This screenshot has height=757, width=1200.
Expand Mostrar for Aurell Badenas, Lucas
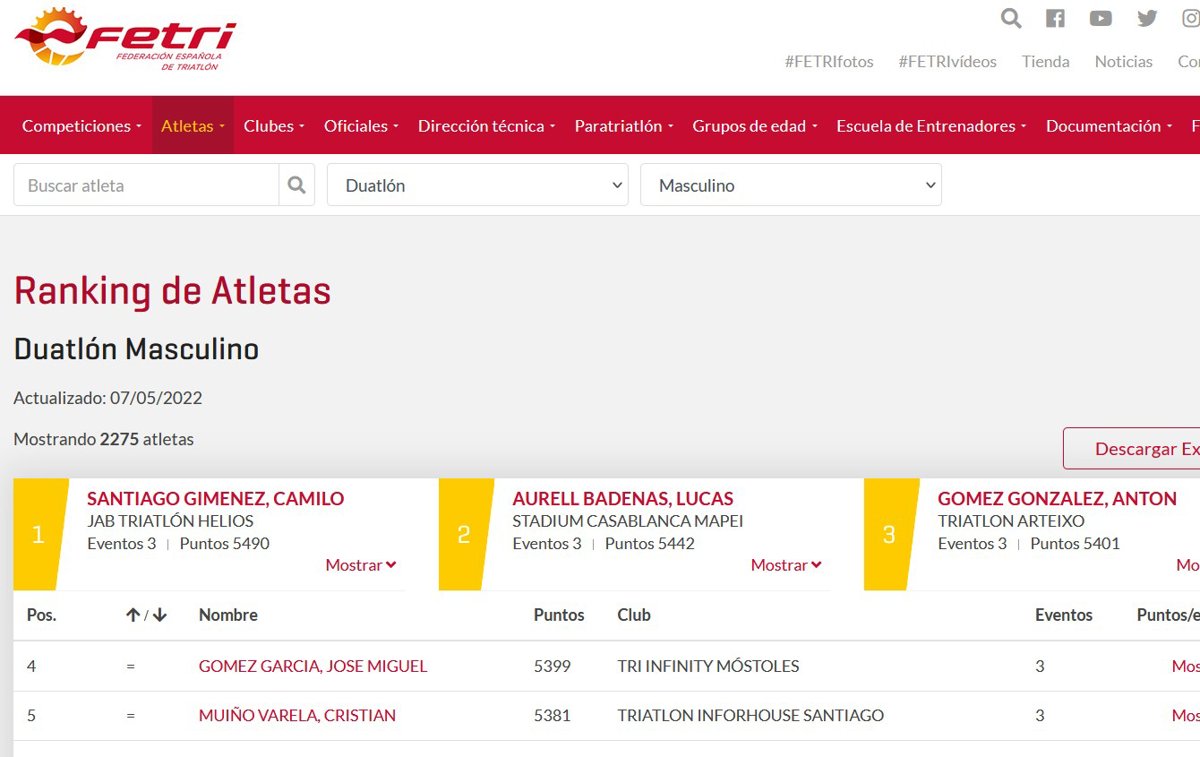tap(785, 565)
